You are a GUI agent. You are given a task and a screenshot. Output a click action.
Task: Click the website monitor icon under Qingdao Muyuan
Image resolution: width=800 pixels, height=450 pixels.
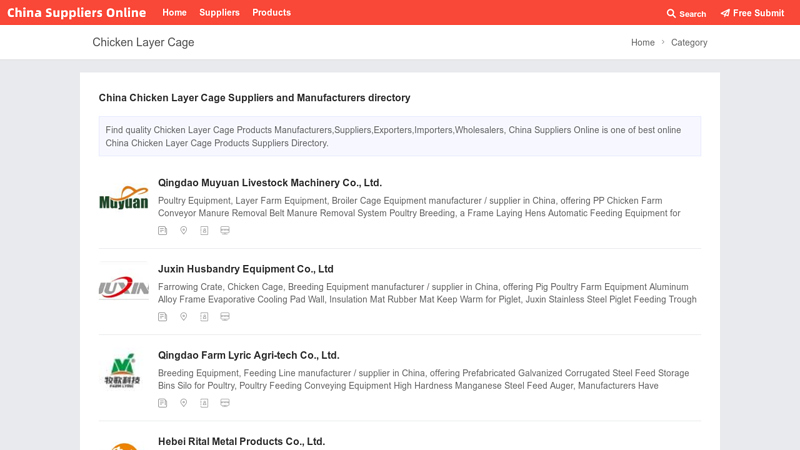(225, 231)
